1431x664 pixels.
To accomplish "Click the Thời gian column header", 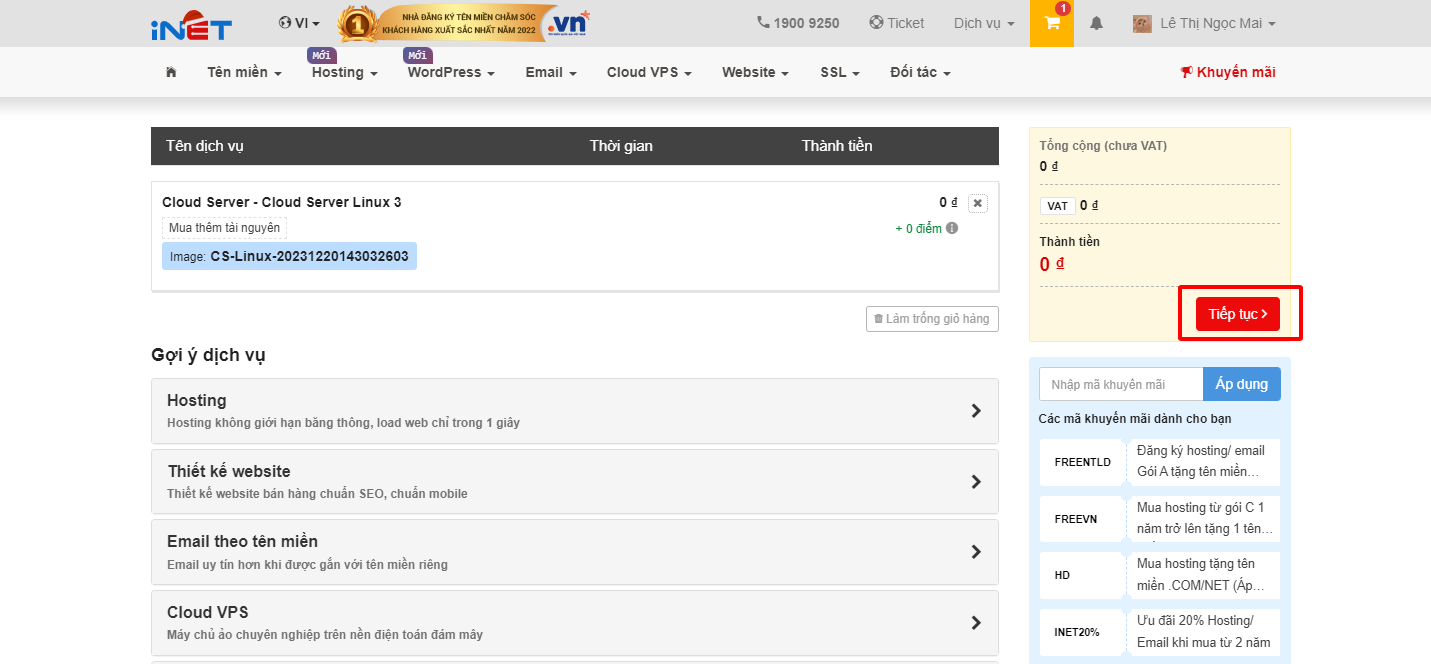I will pyautogui.click(x=621, y=146).
